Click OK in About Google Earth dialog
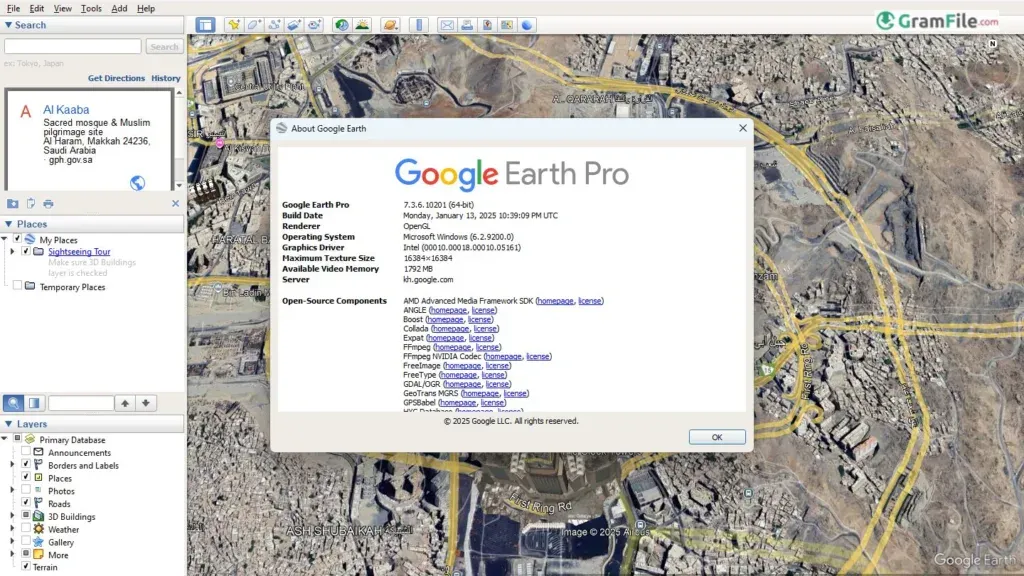 717,437
